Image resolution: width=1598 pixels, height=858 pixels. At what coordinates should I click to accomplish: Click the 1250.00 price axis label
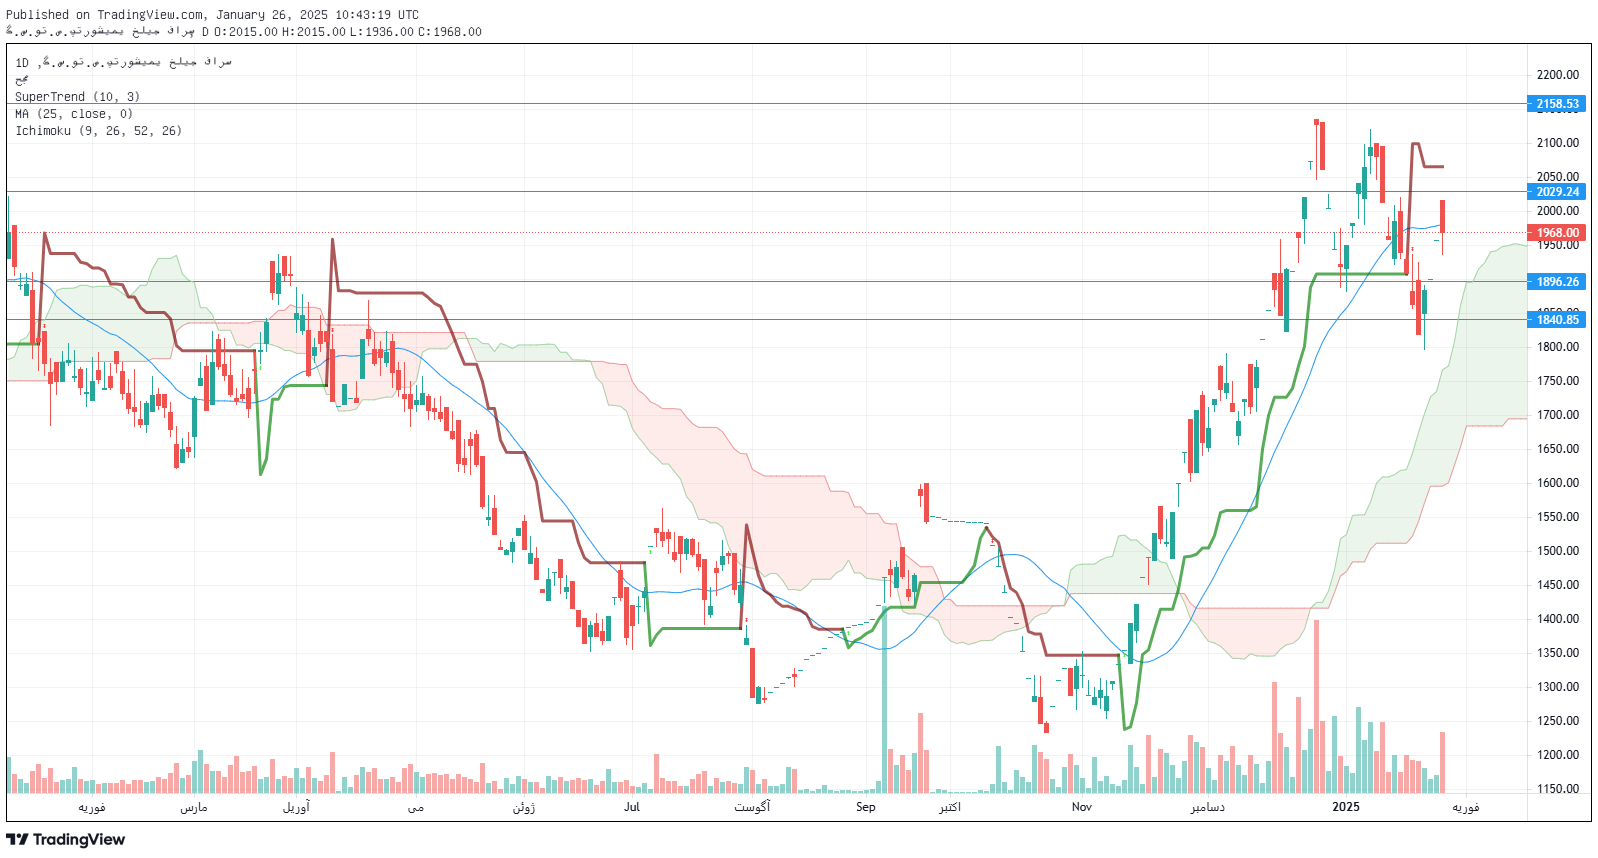point(1558,721)
